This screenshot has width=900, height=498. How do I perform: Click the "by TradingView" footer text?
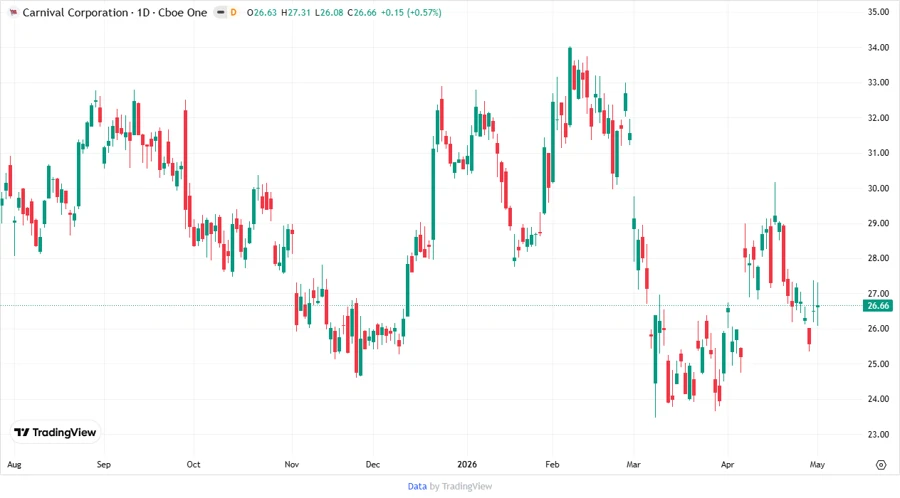pyautogui.click(x=461, y=487)
